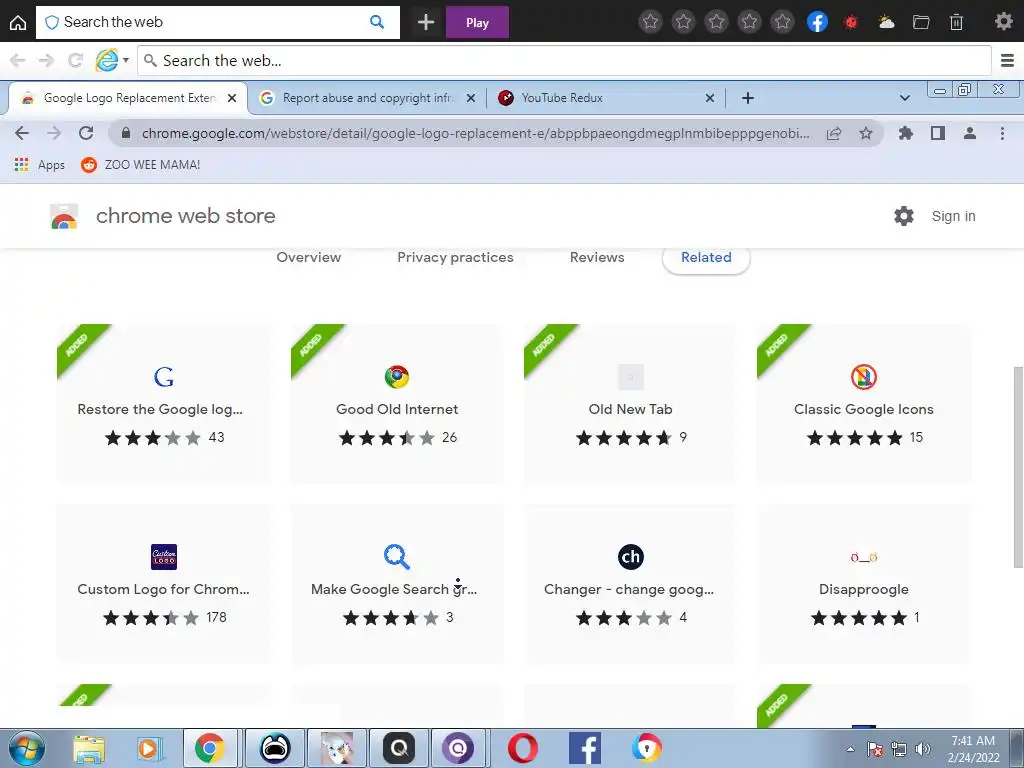Open the hamburger menu beside the address field

tap(1008, 61)
